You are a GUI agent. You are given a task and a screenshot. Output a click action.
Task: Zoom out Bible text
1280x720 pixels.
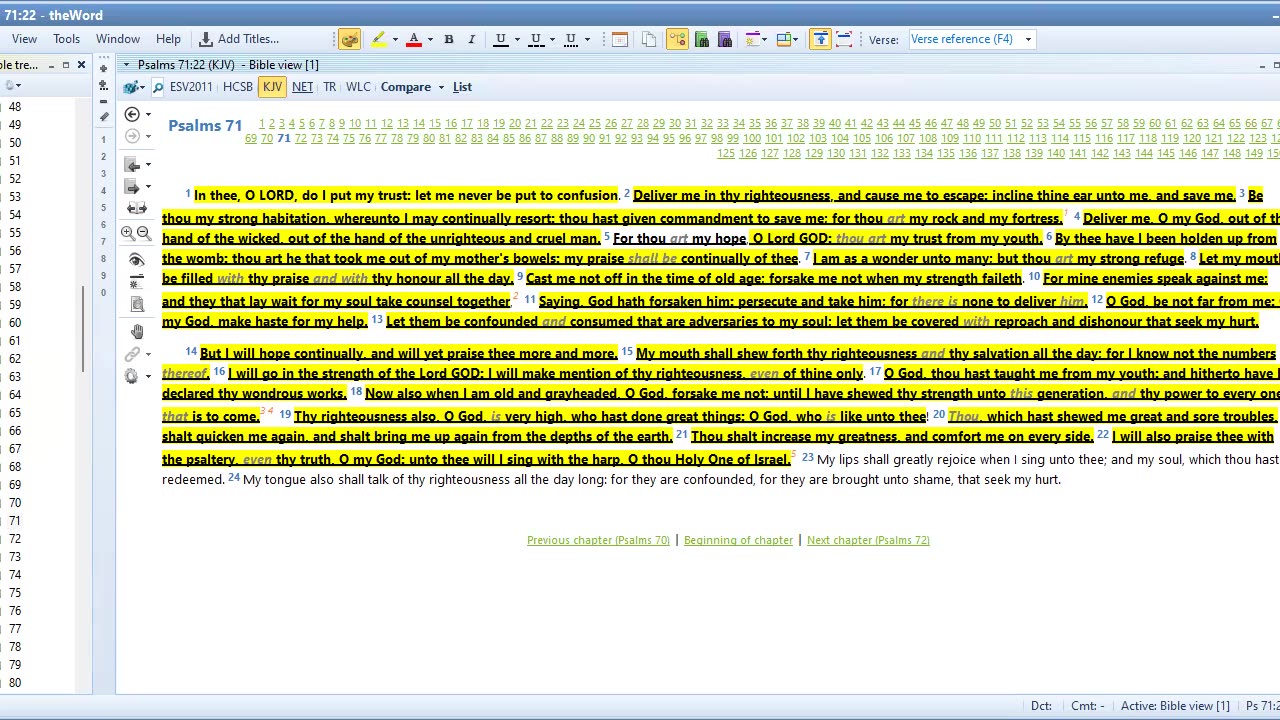[x=144, y=233]
